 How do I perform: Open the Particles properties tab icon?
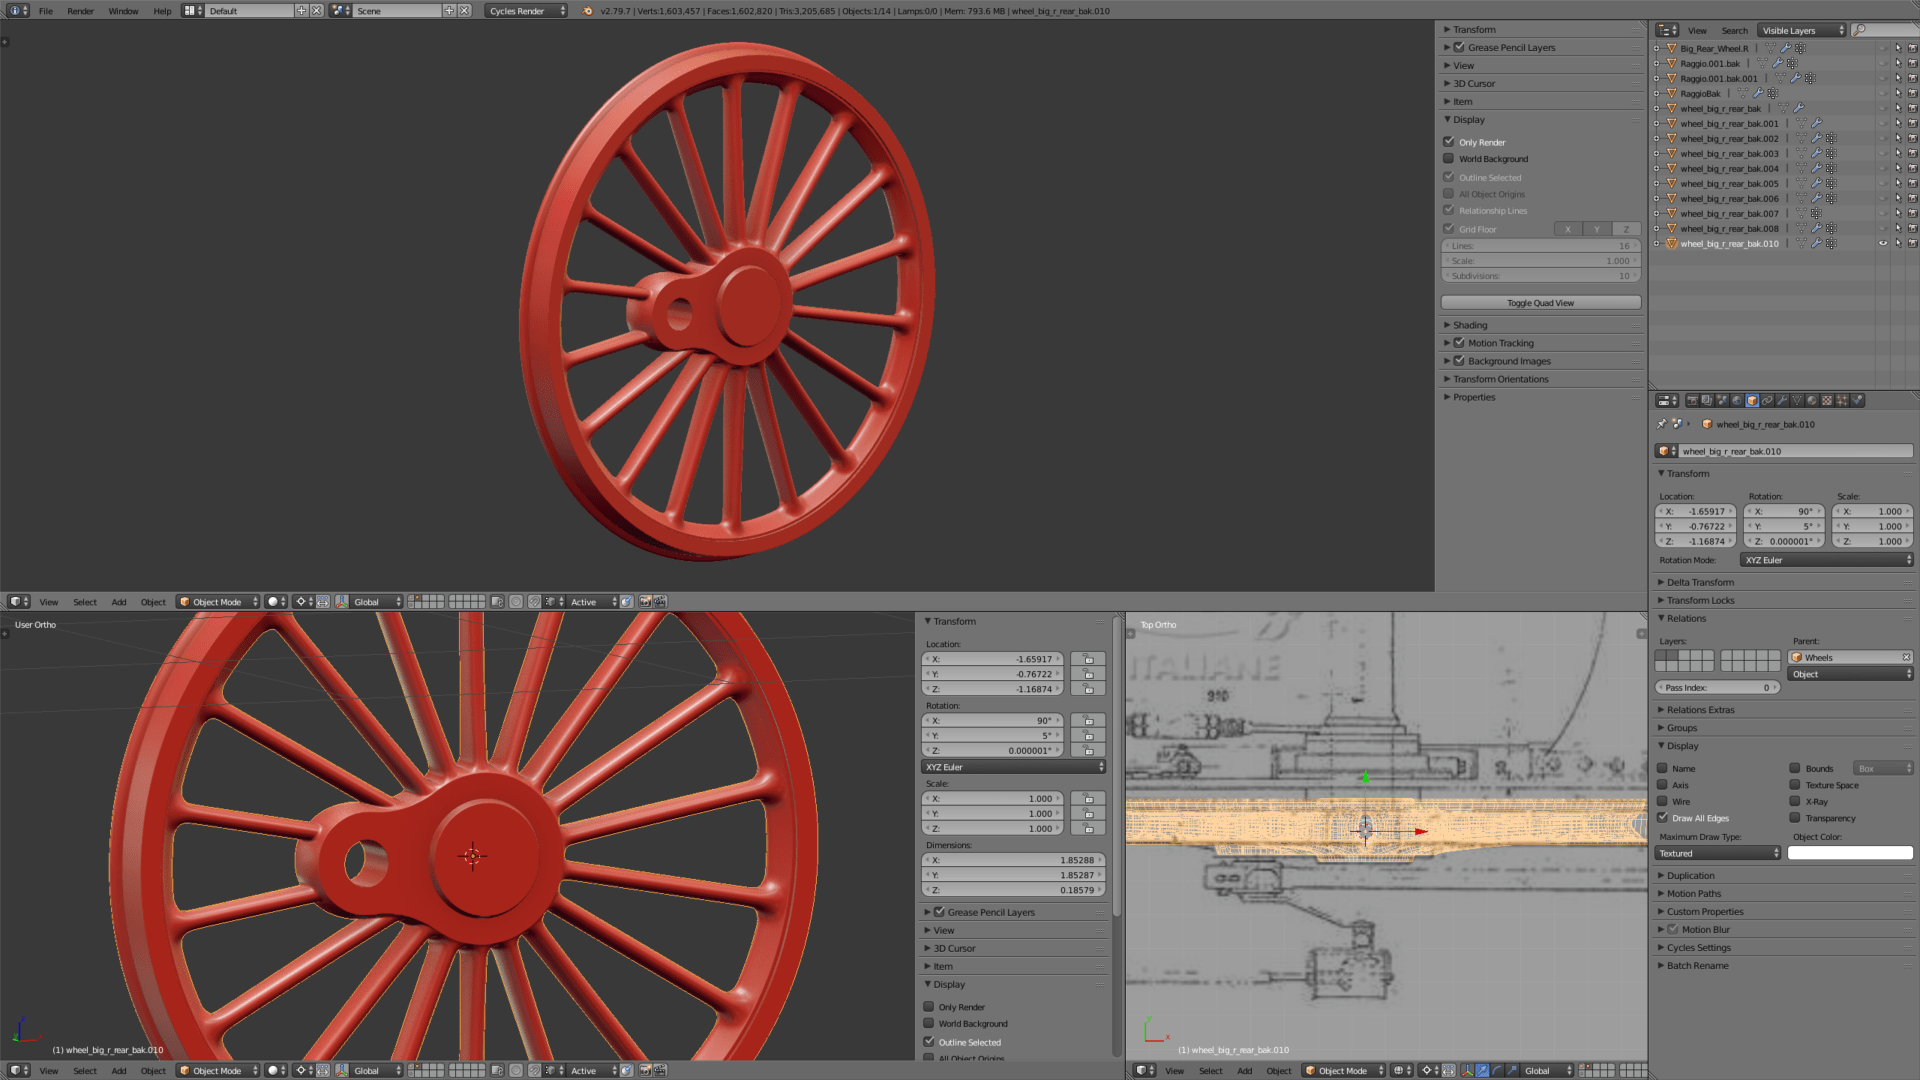coord(1842,400)
